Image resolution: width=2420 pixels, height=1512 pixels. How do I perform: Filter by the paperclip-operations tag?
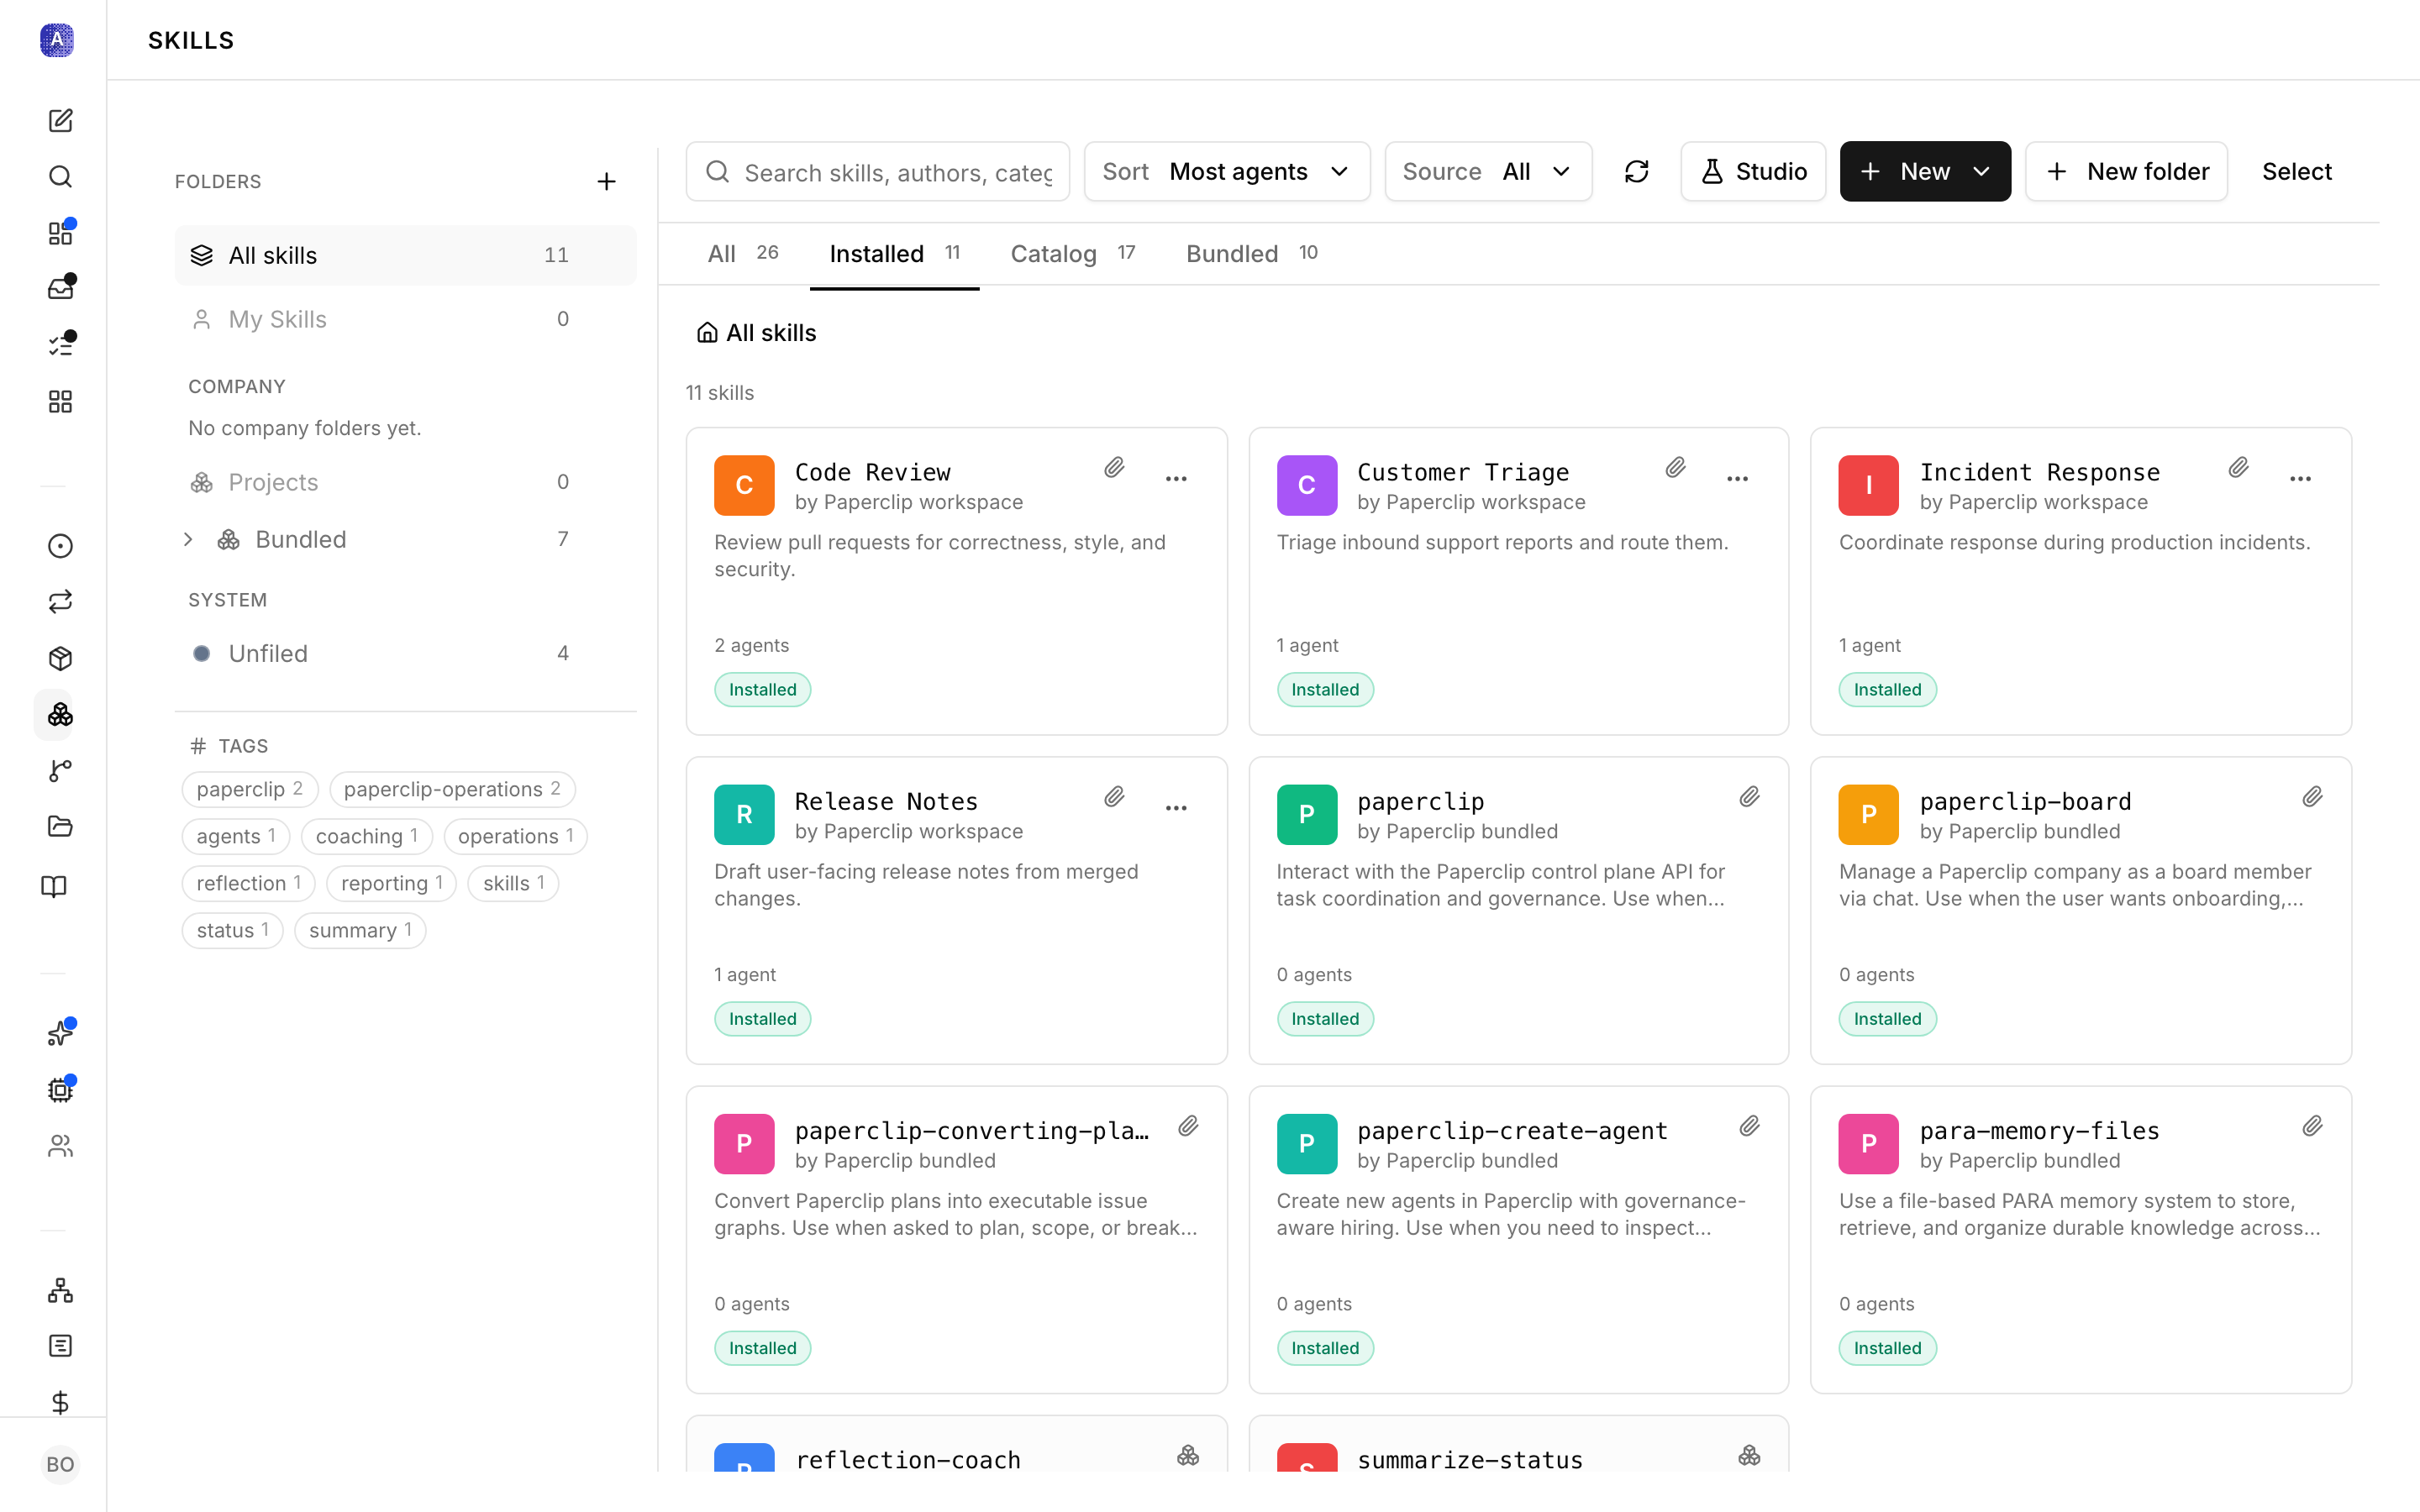coord(452,790)
